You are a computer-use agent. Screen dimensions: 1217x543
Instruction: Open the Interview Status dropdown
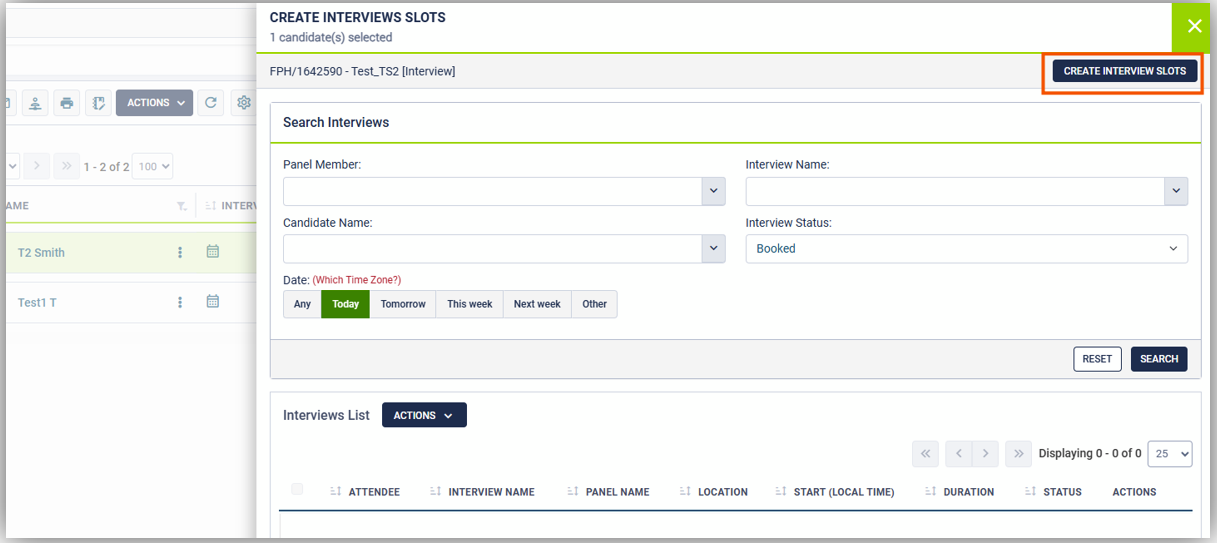click(x=966, y=249)
